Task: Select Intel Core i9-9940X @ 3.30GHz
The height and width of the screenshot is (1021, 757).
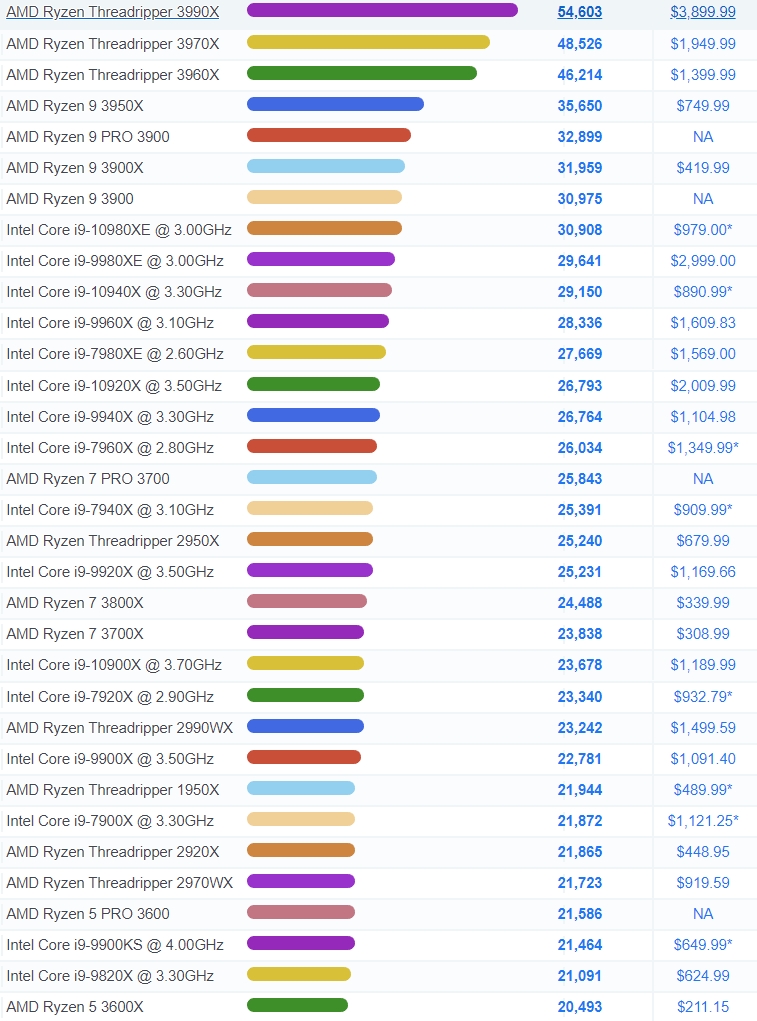Action: 110,417
